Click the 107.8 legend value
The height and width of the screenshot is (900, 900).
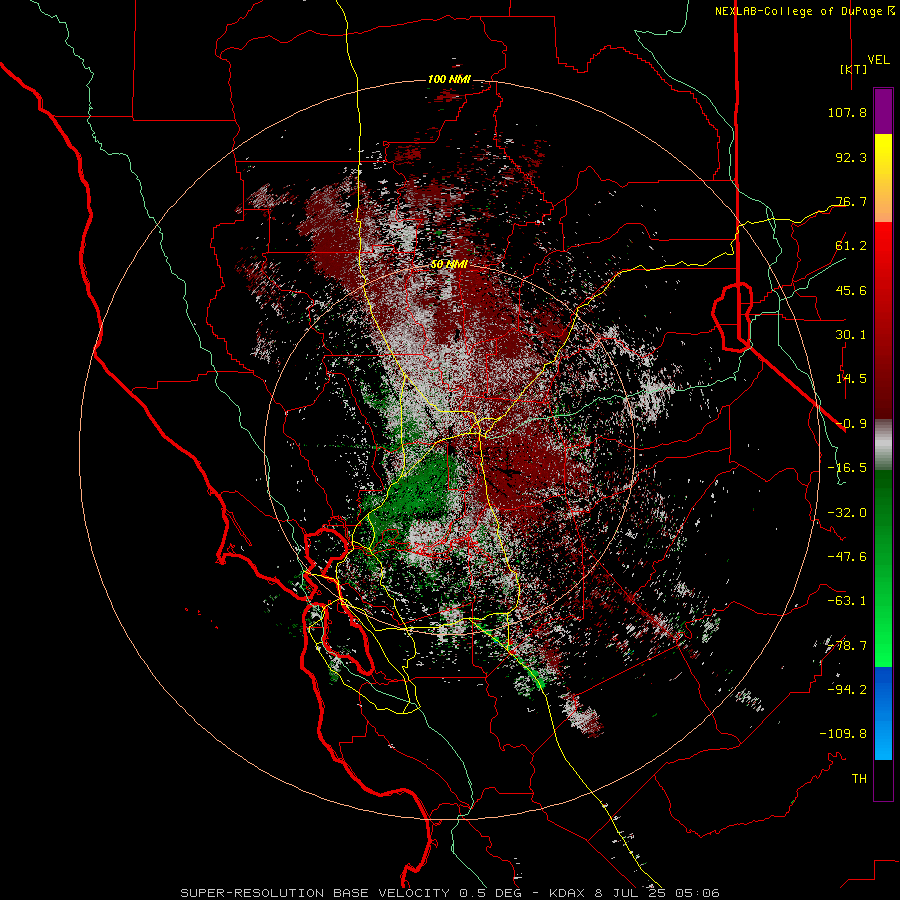[847, 112]
